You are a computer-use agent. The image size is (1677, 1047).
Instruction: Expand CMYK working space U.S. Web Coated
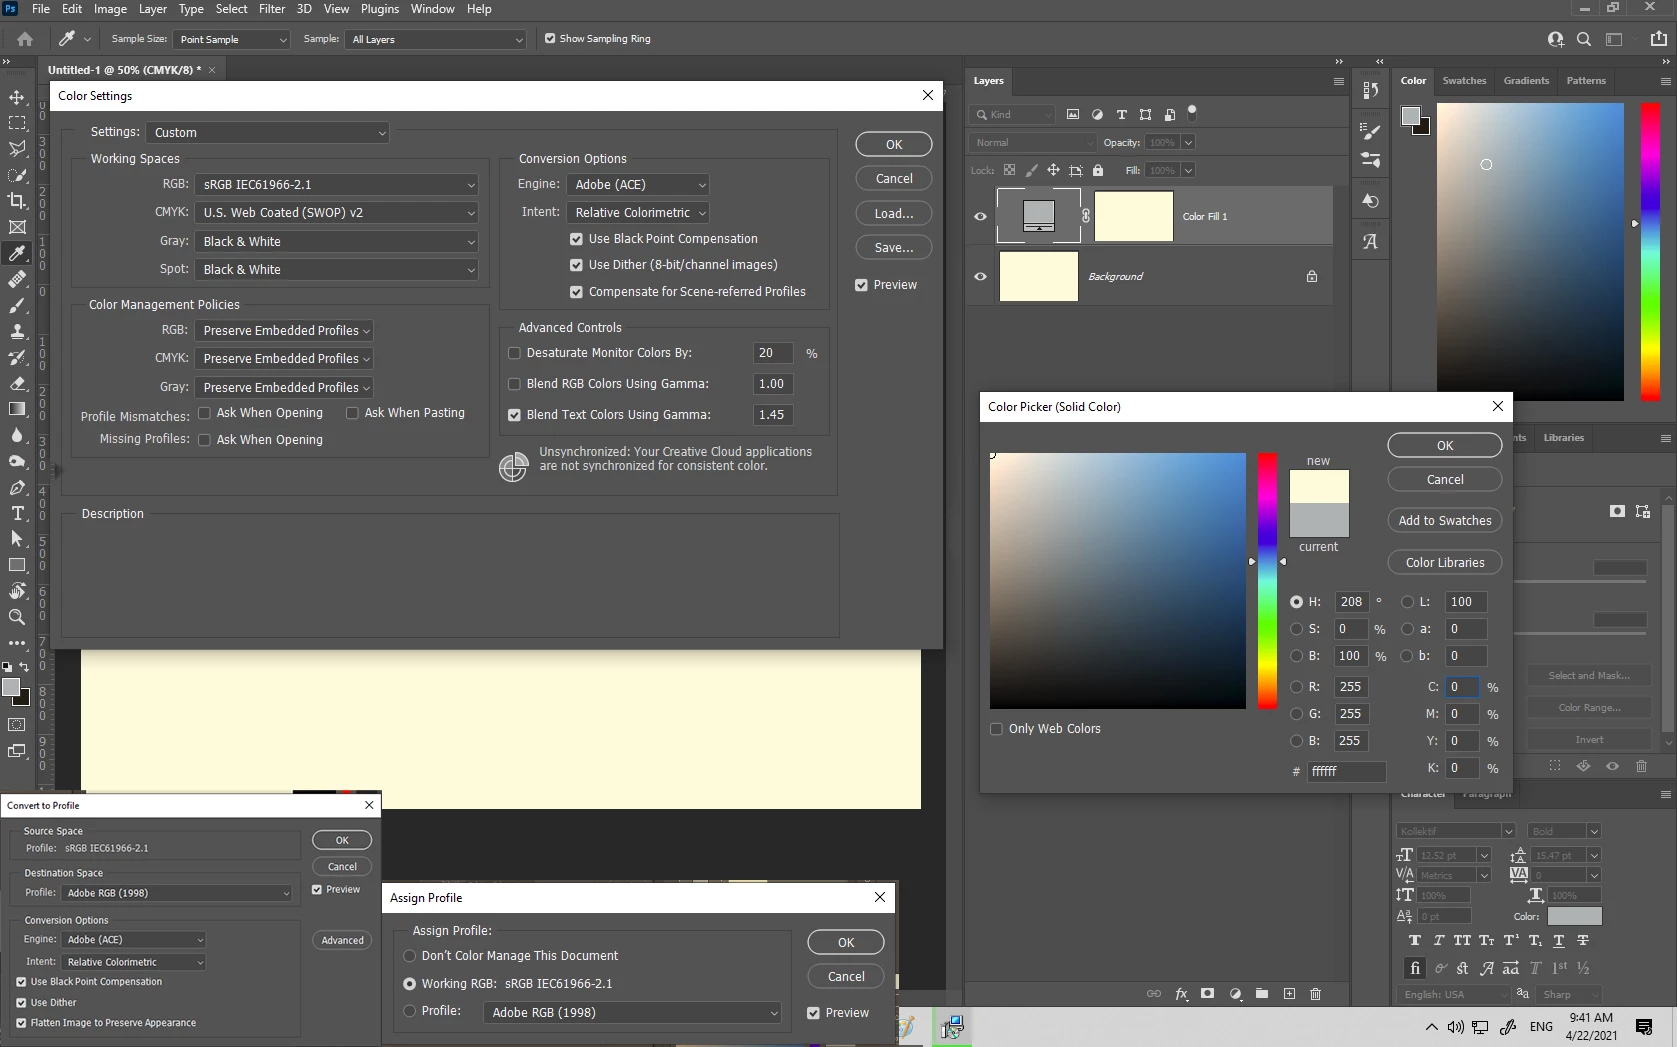pyautogui.click(x=336, y=213)
